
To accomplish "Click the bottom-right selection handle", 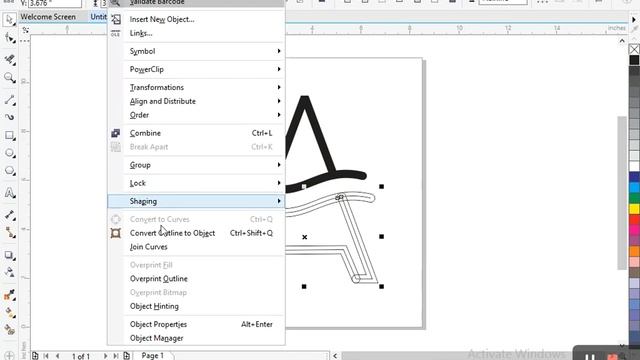I will [x=381, y=287].
